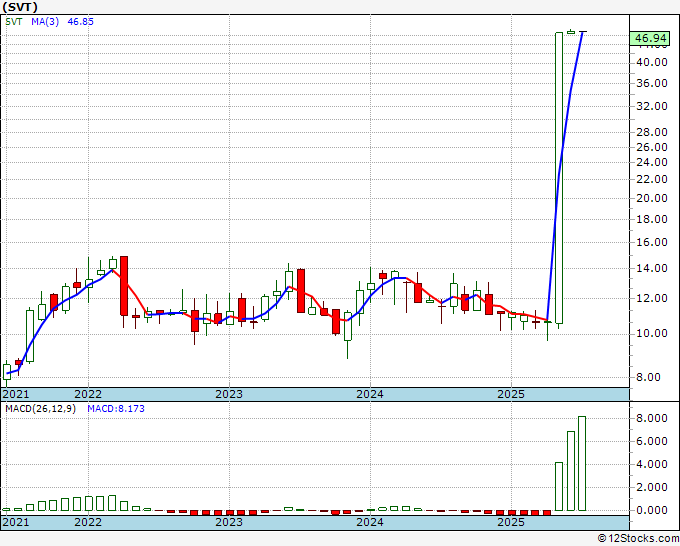Click the 40.00 price axis label
680x546 pixels.
[x=652, y=62]
